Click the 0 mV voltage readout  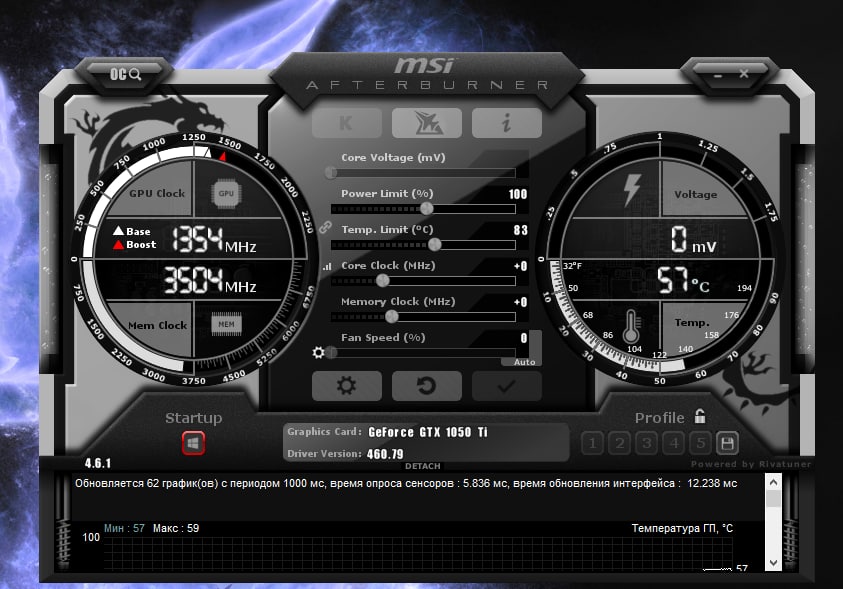[x=694, y=239]
